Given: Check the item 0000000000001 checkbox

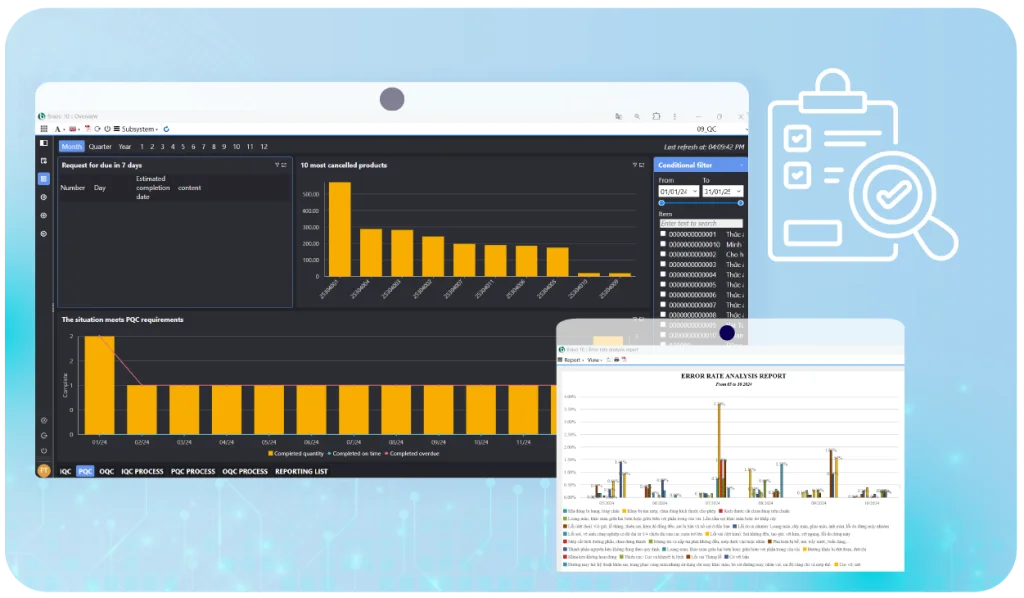Looking at the screenshot, I should click(x=663, y=234).
